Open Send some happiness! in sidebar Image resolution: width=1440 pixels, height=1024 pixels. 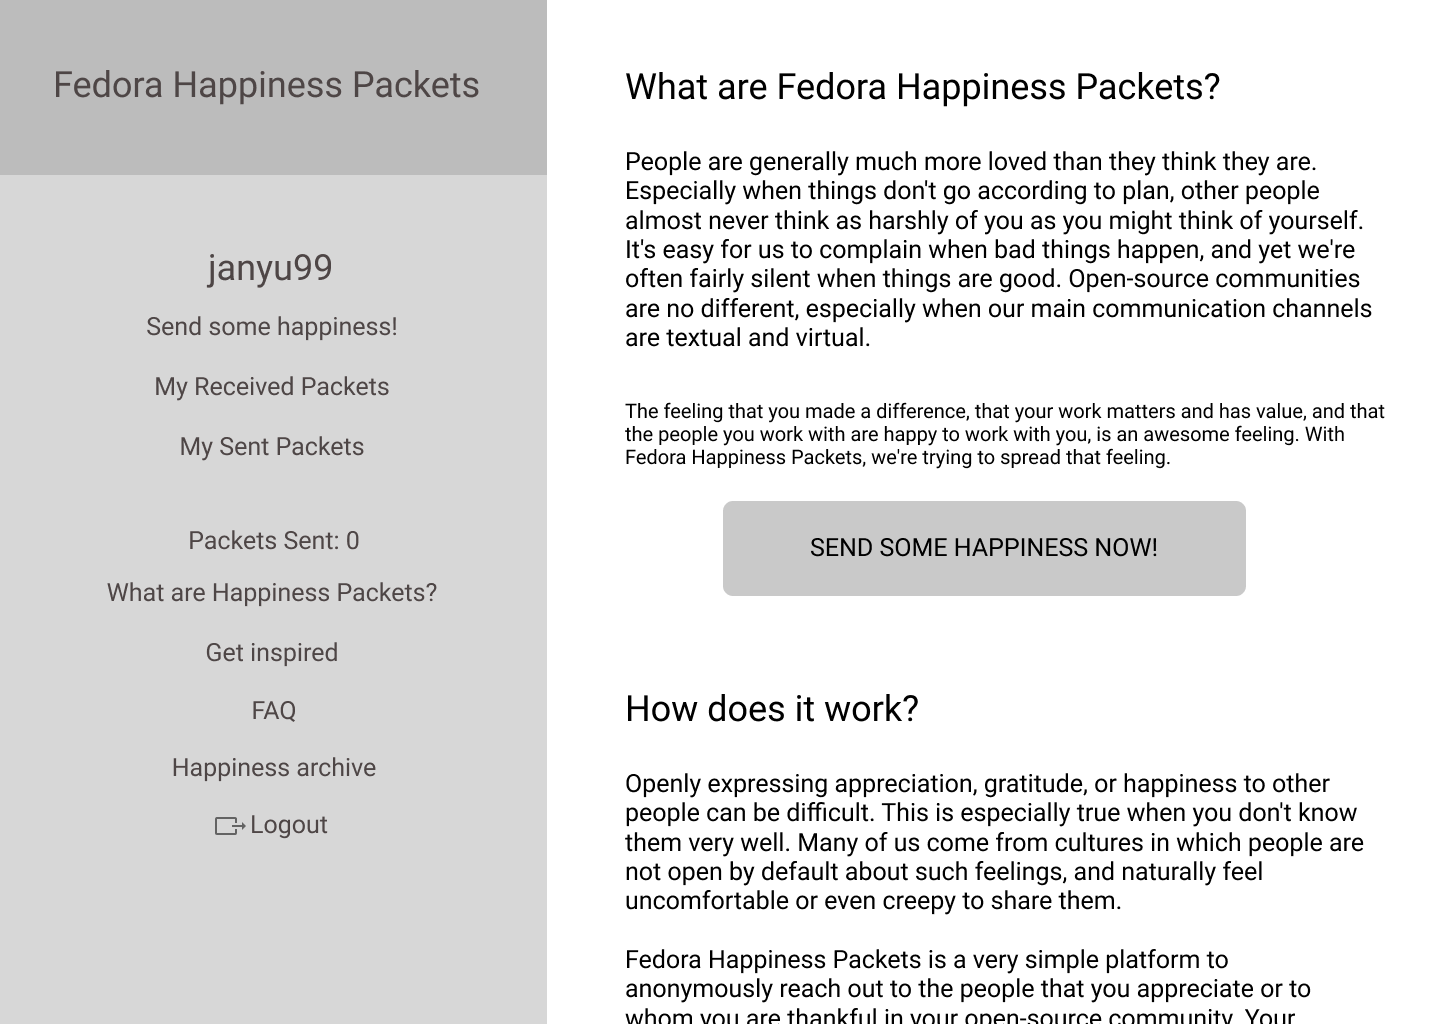tap(272, 327)
